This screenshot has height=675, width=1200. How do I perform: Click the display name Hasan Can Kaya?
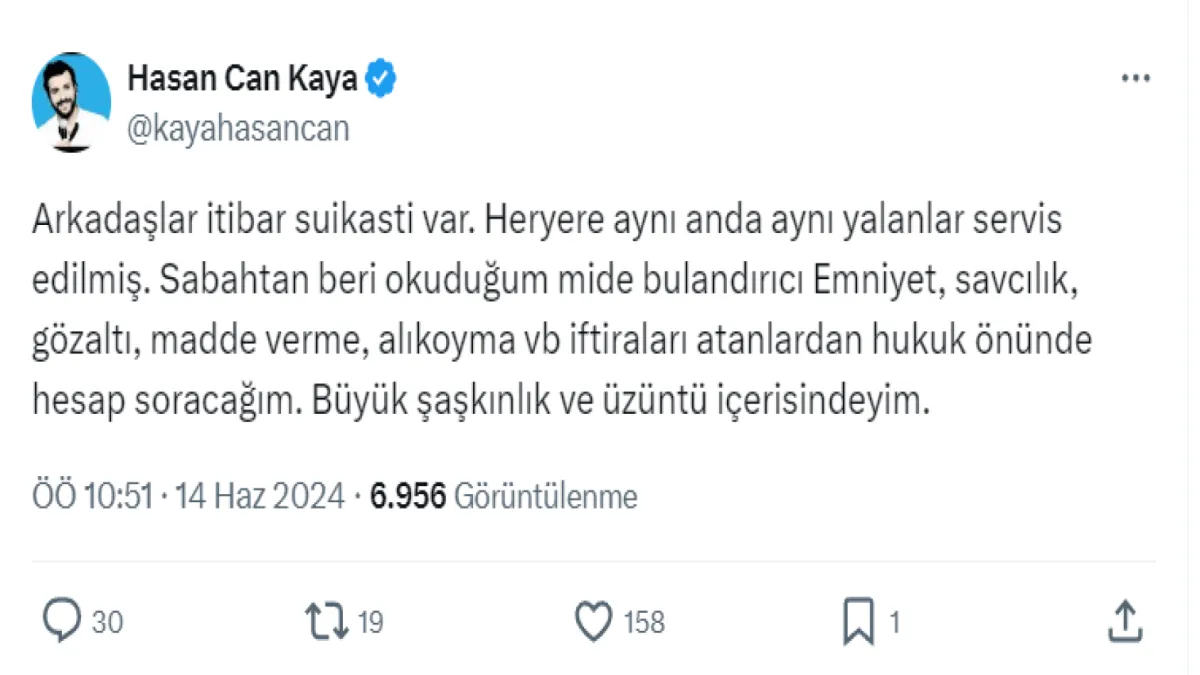(x=242, y=79)
